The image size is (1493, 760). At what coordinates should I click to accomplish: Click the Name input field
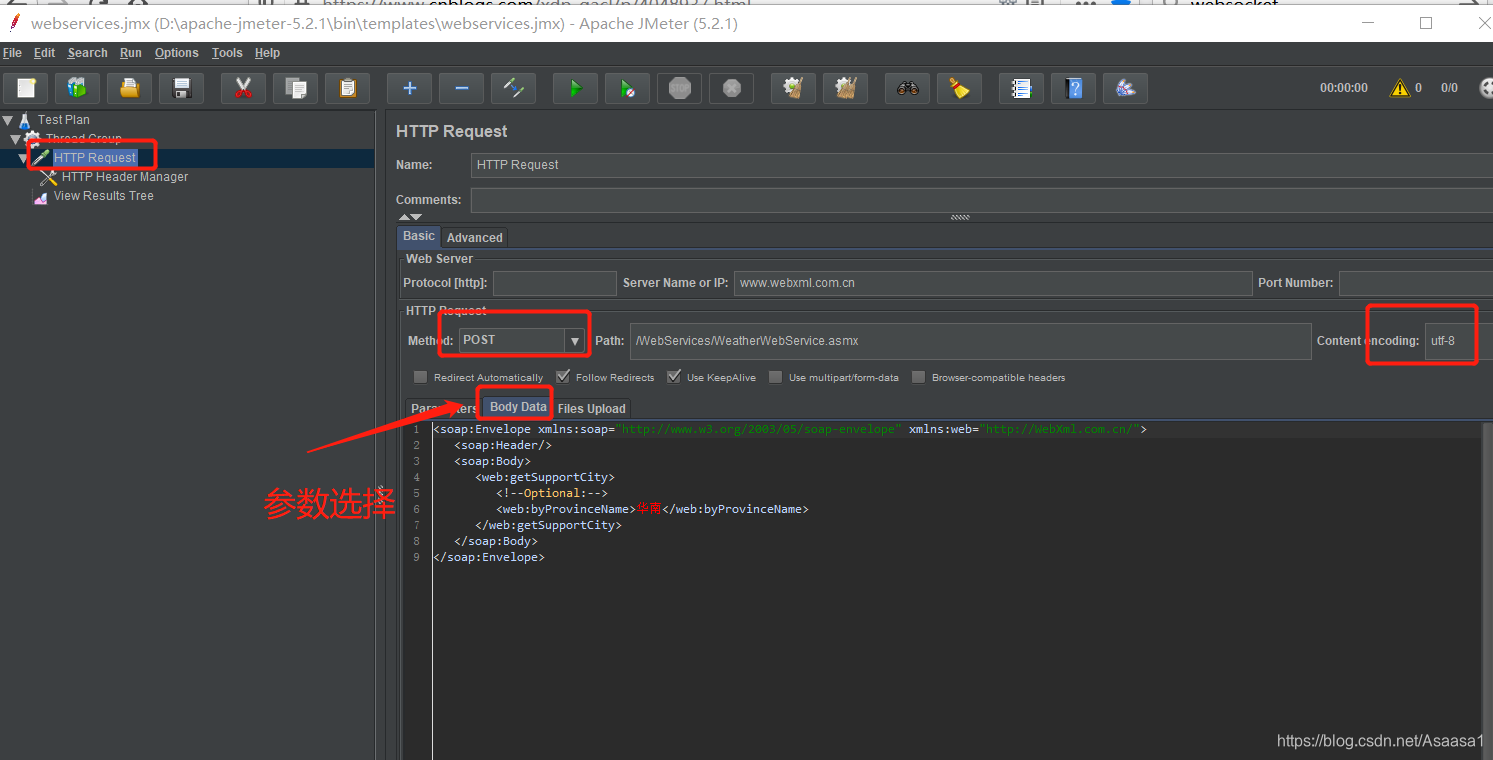click(x=981, y=165)
